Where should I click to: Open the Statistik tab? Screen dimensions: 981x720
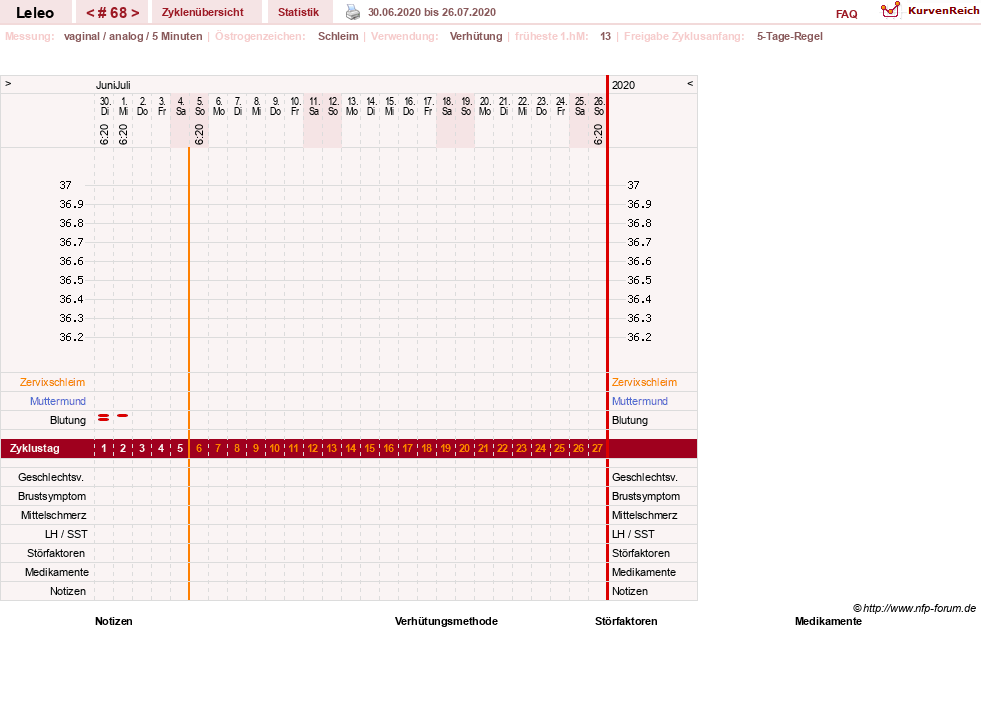[x=298, y=13]
